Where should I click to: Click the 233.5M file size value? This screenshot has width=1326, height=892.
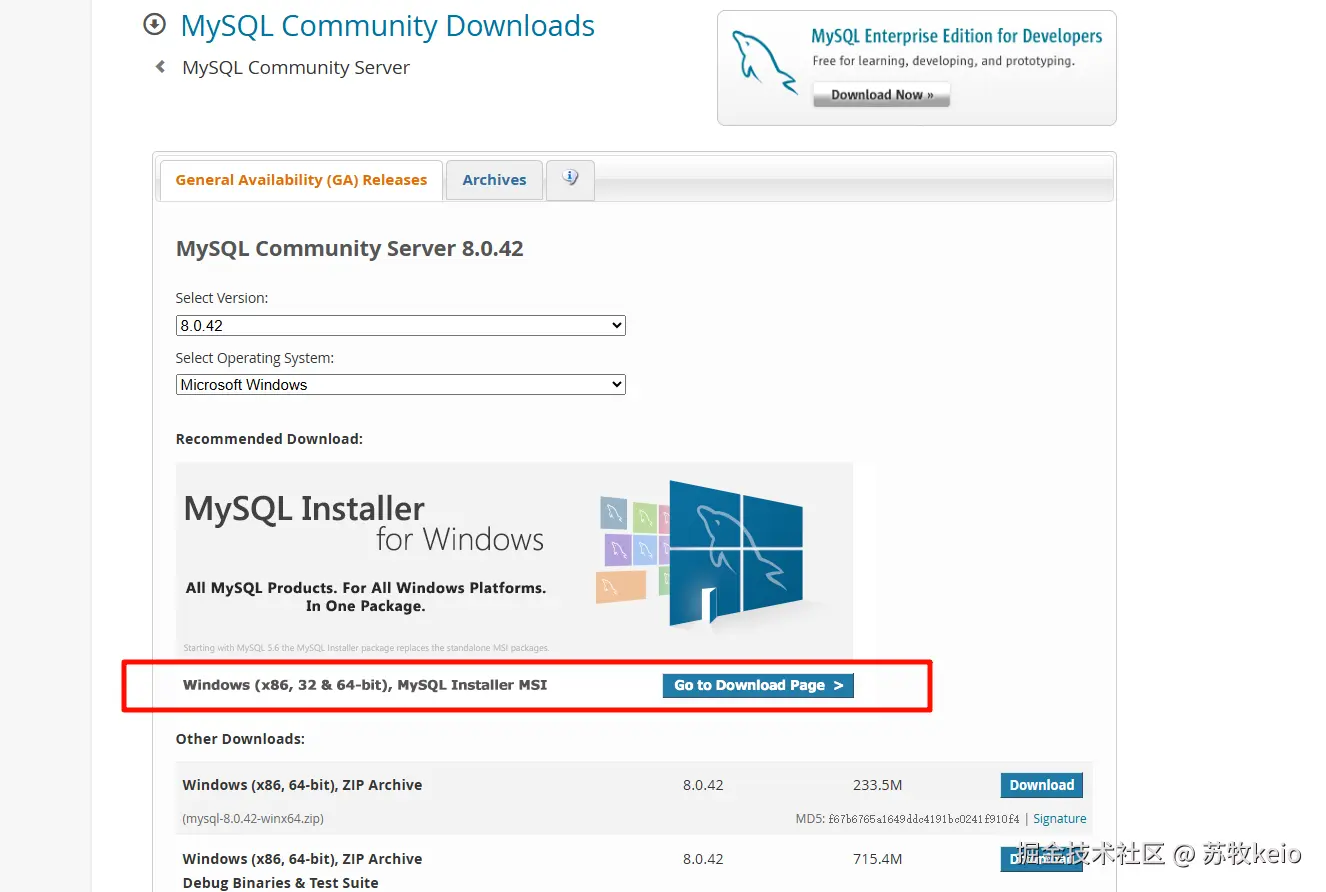[x=878, y=785]
